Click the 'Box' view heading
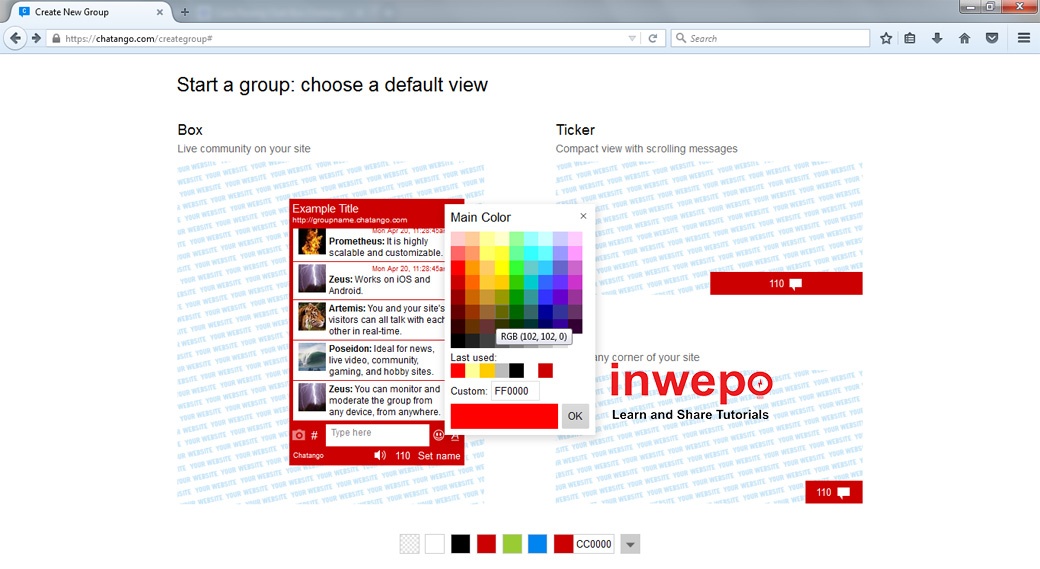 click(x=190, y=130)
